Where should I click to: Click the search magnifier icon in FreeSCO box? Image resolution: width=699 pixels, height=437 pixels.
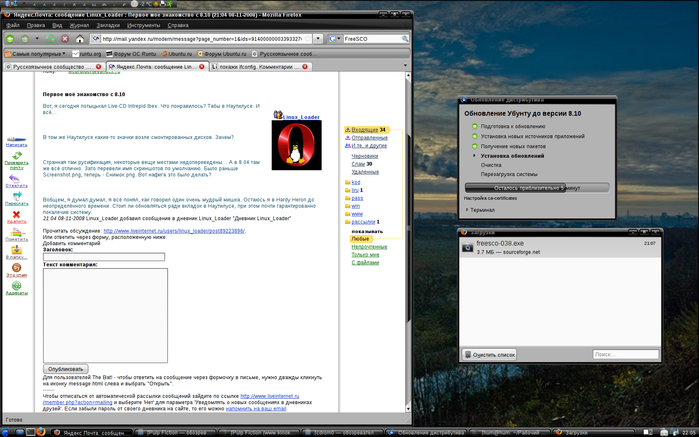405,39
